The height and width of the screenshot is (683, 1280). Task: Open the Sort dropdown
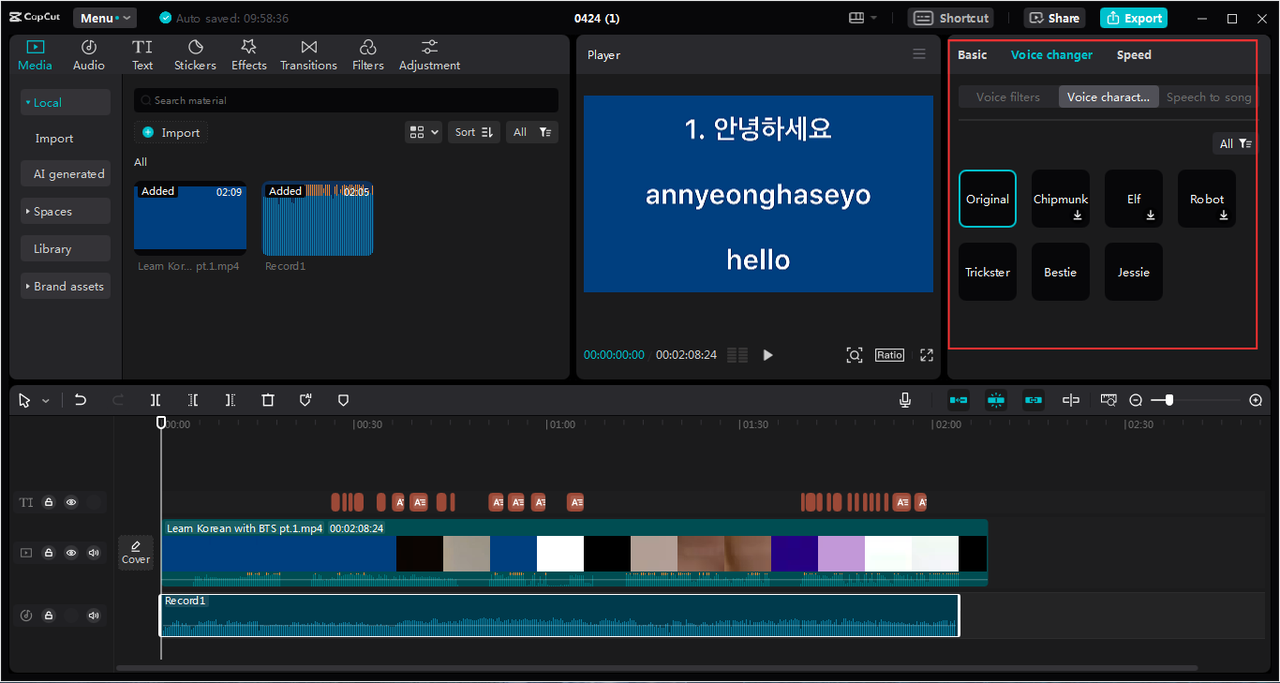[474, 132]
